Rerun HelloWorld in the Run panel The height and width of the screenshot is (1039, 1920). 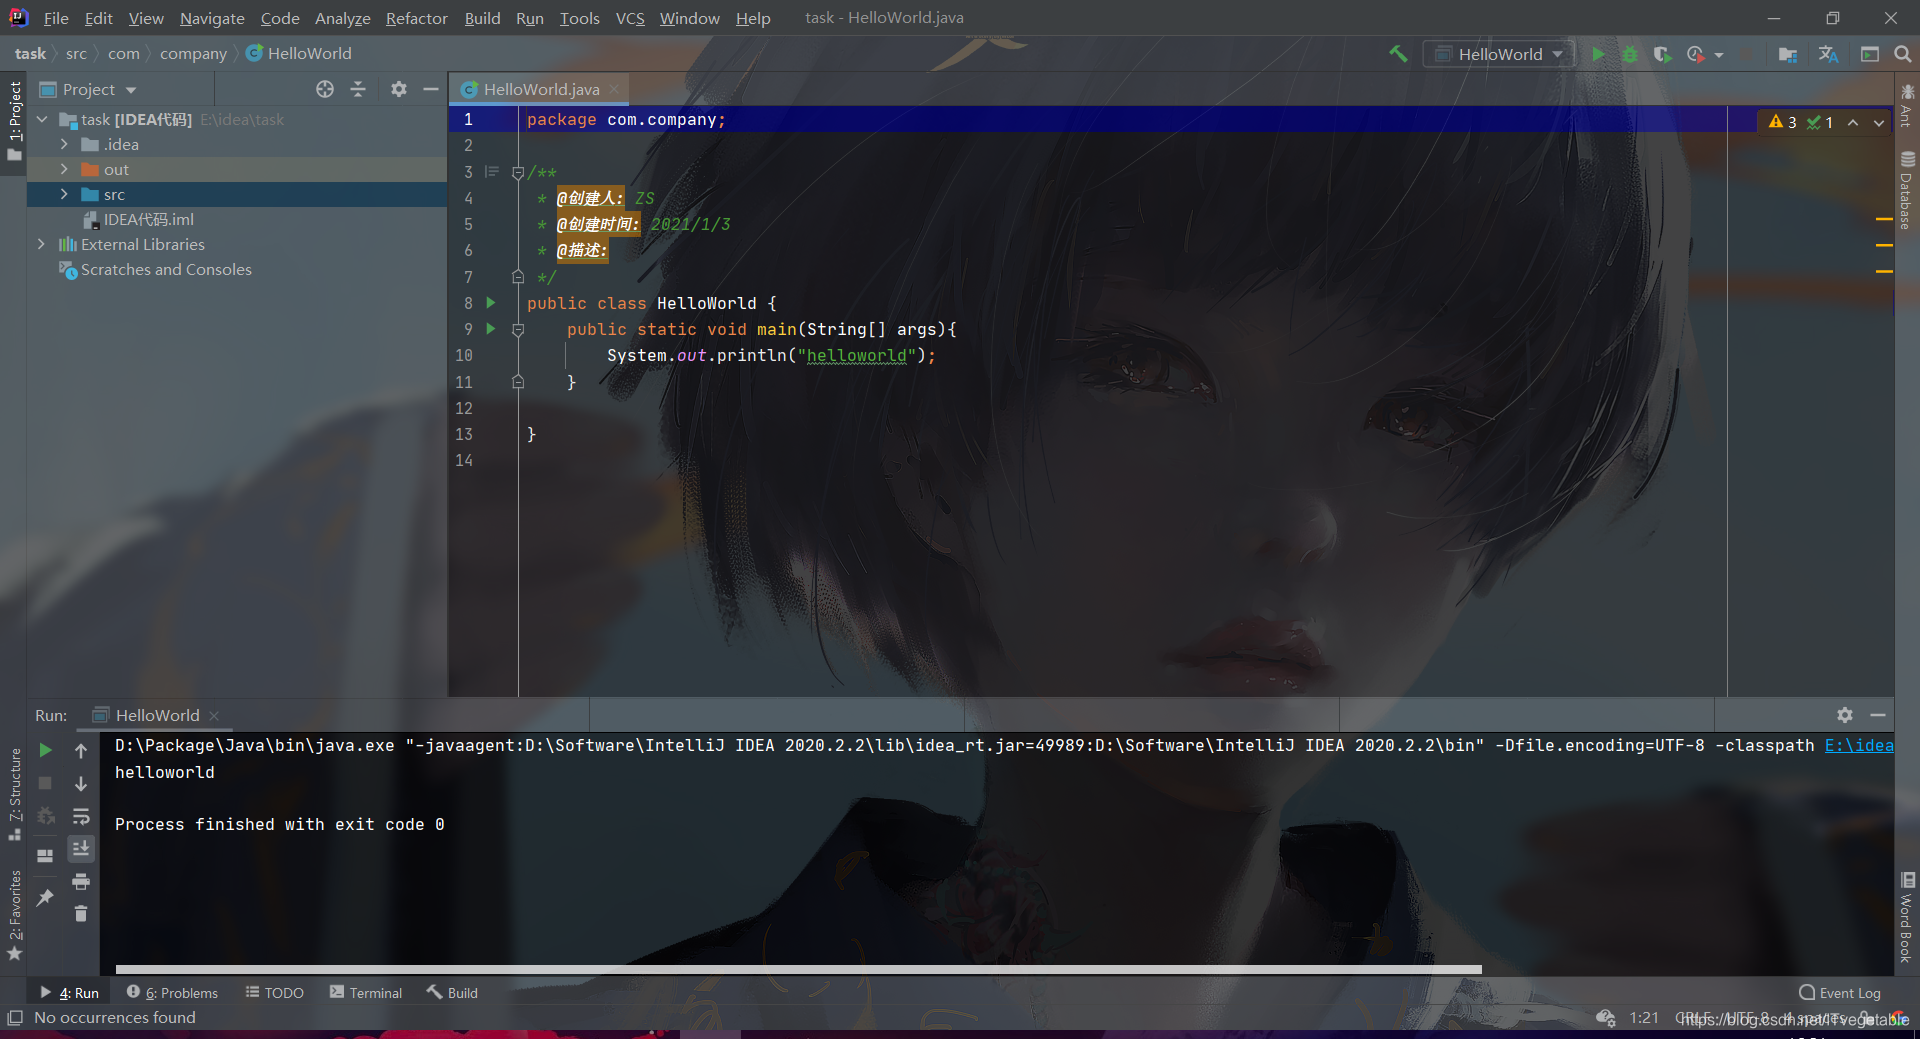[x=45, y=750]
